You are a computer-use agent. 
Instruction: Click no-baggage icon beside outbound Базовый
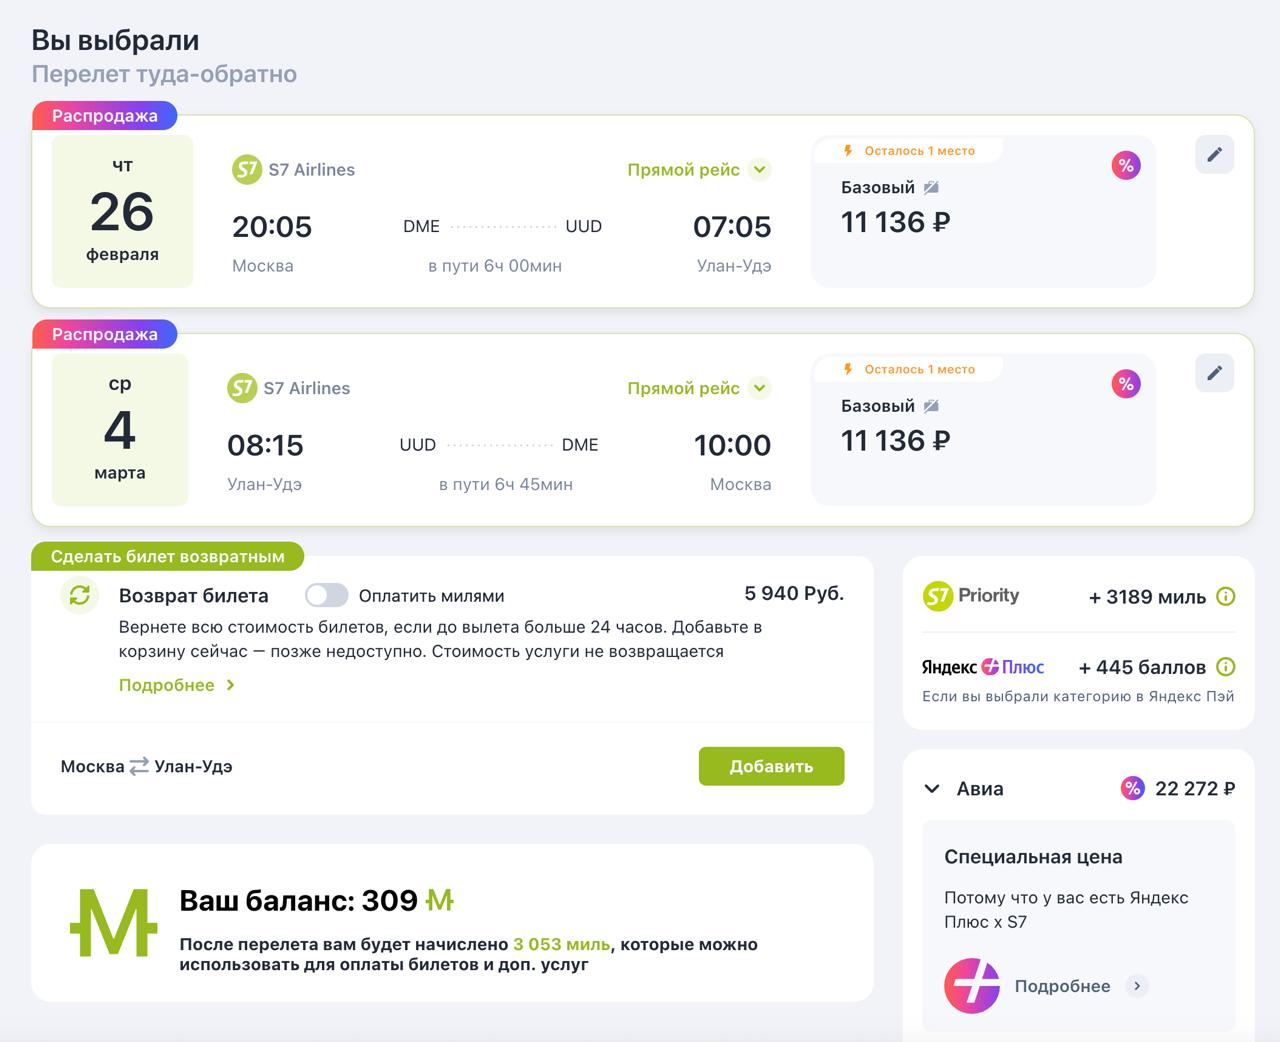[931, 188]
